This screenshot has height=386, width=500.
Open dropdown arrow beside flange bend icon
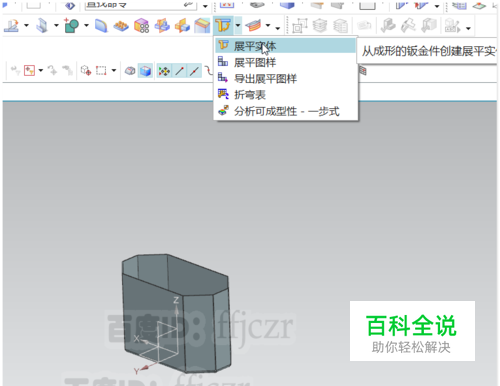pos(56,25)
